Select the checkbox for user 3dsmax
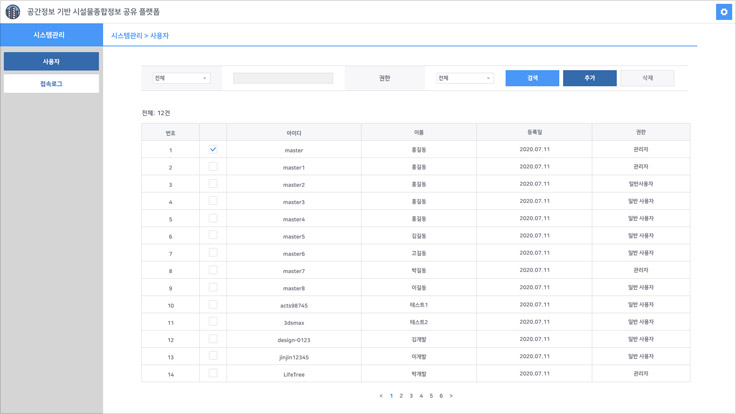 pos(213,322)
